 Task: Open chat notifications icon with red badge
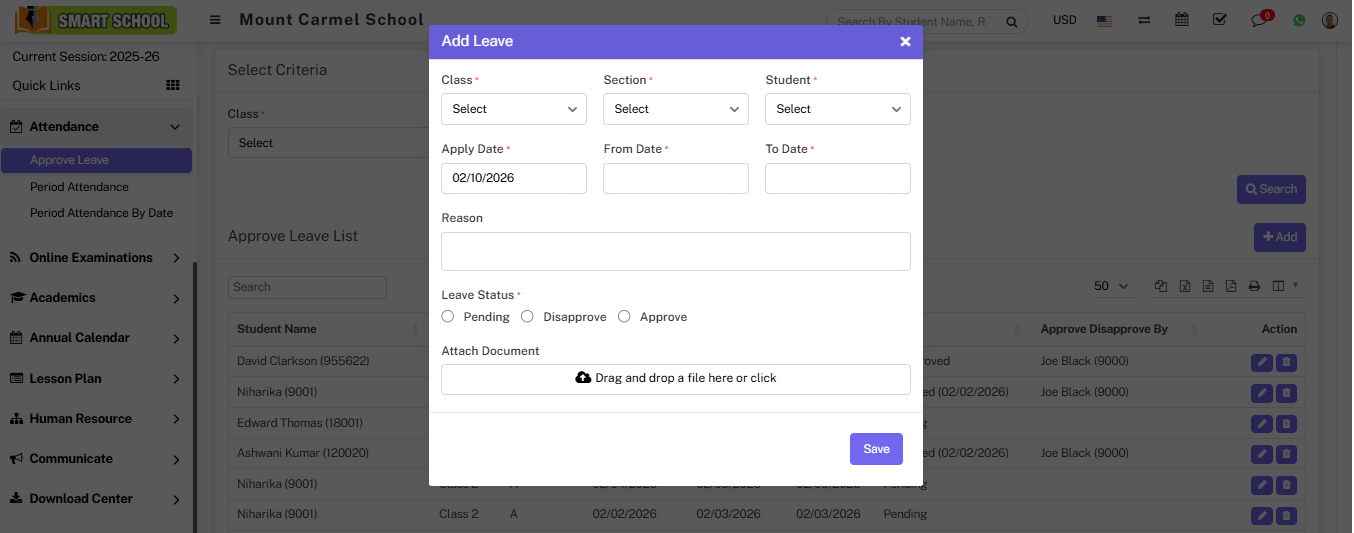[1259, 20]
